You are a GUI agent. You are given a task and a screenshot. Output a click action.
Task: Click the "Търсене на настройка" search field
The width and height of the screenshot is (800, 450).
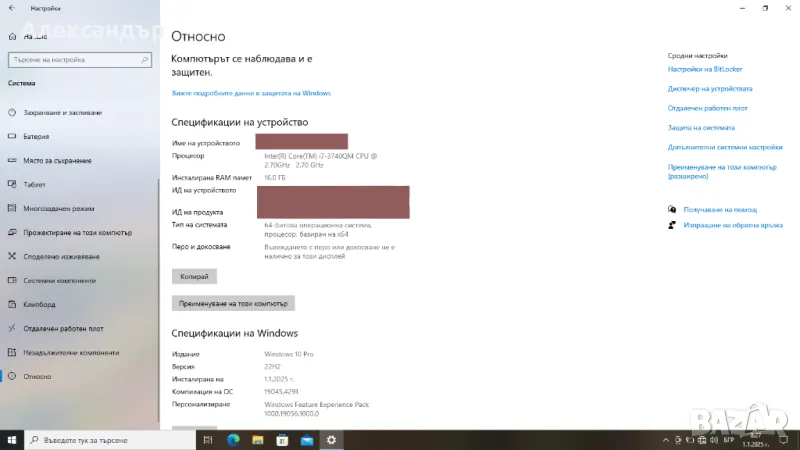click(80, 60)
